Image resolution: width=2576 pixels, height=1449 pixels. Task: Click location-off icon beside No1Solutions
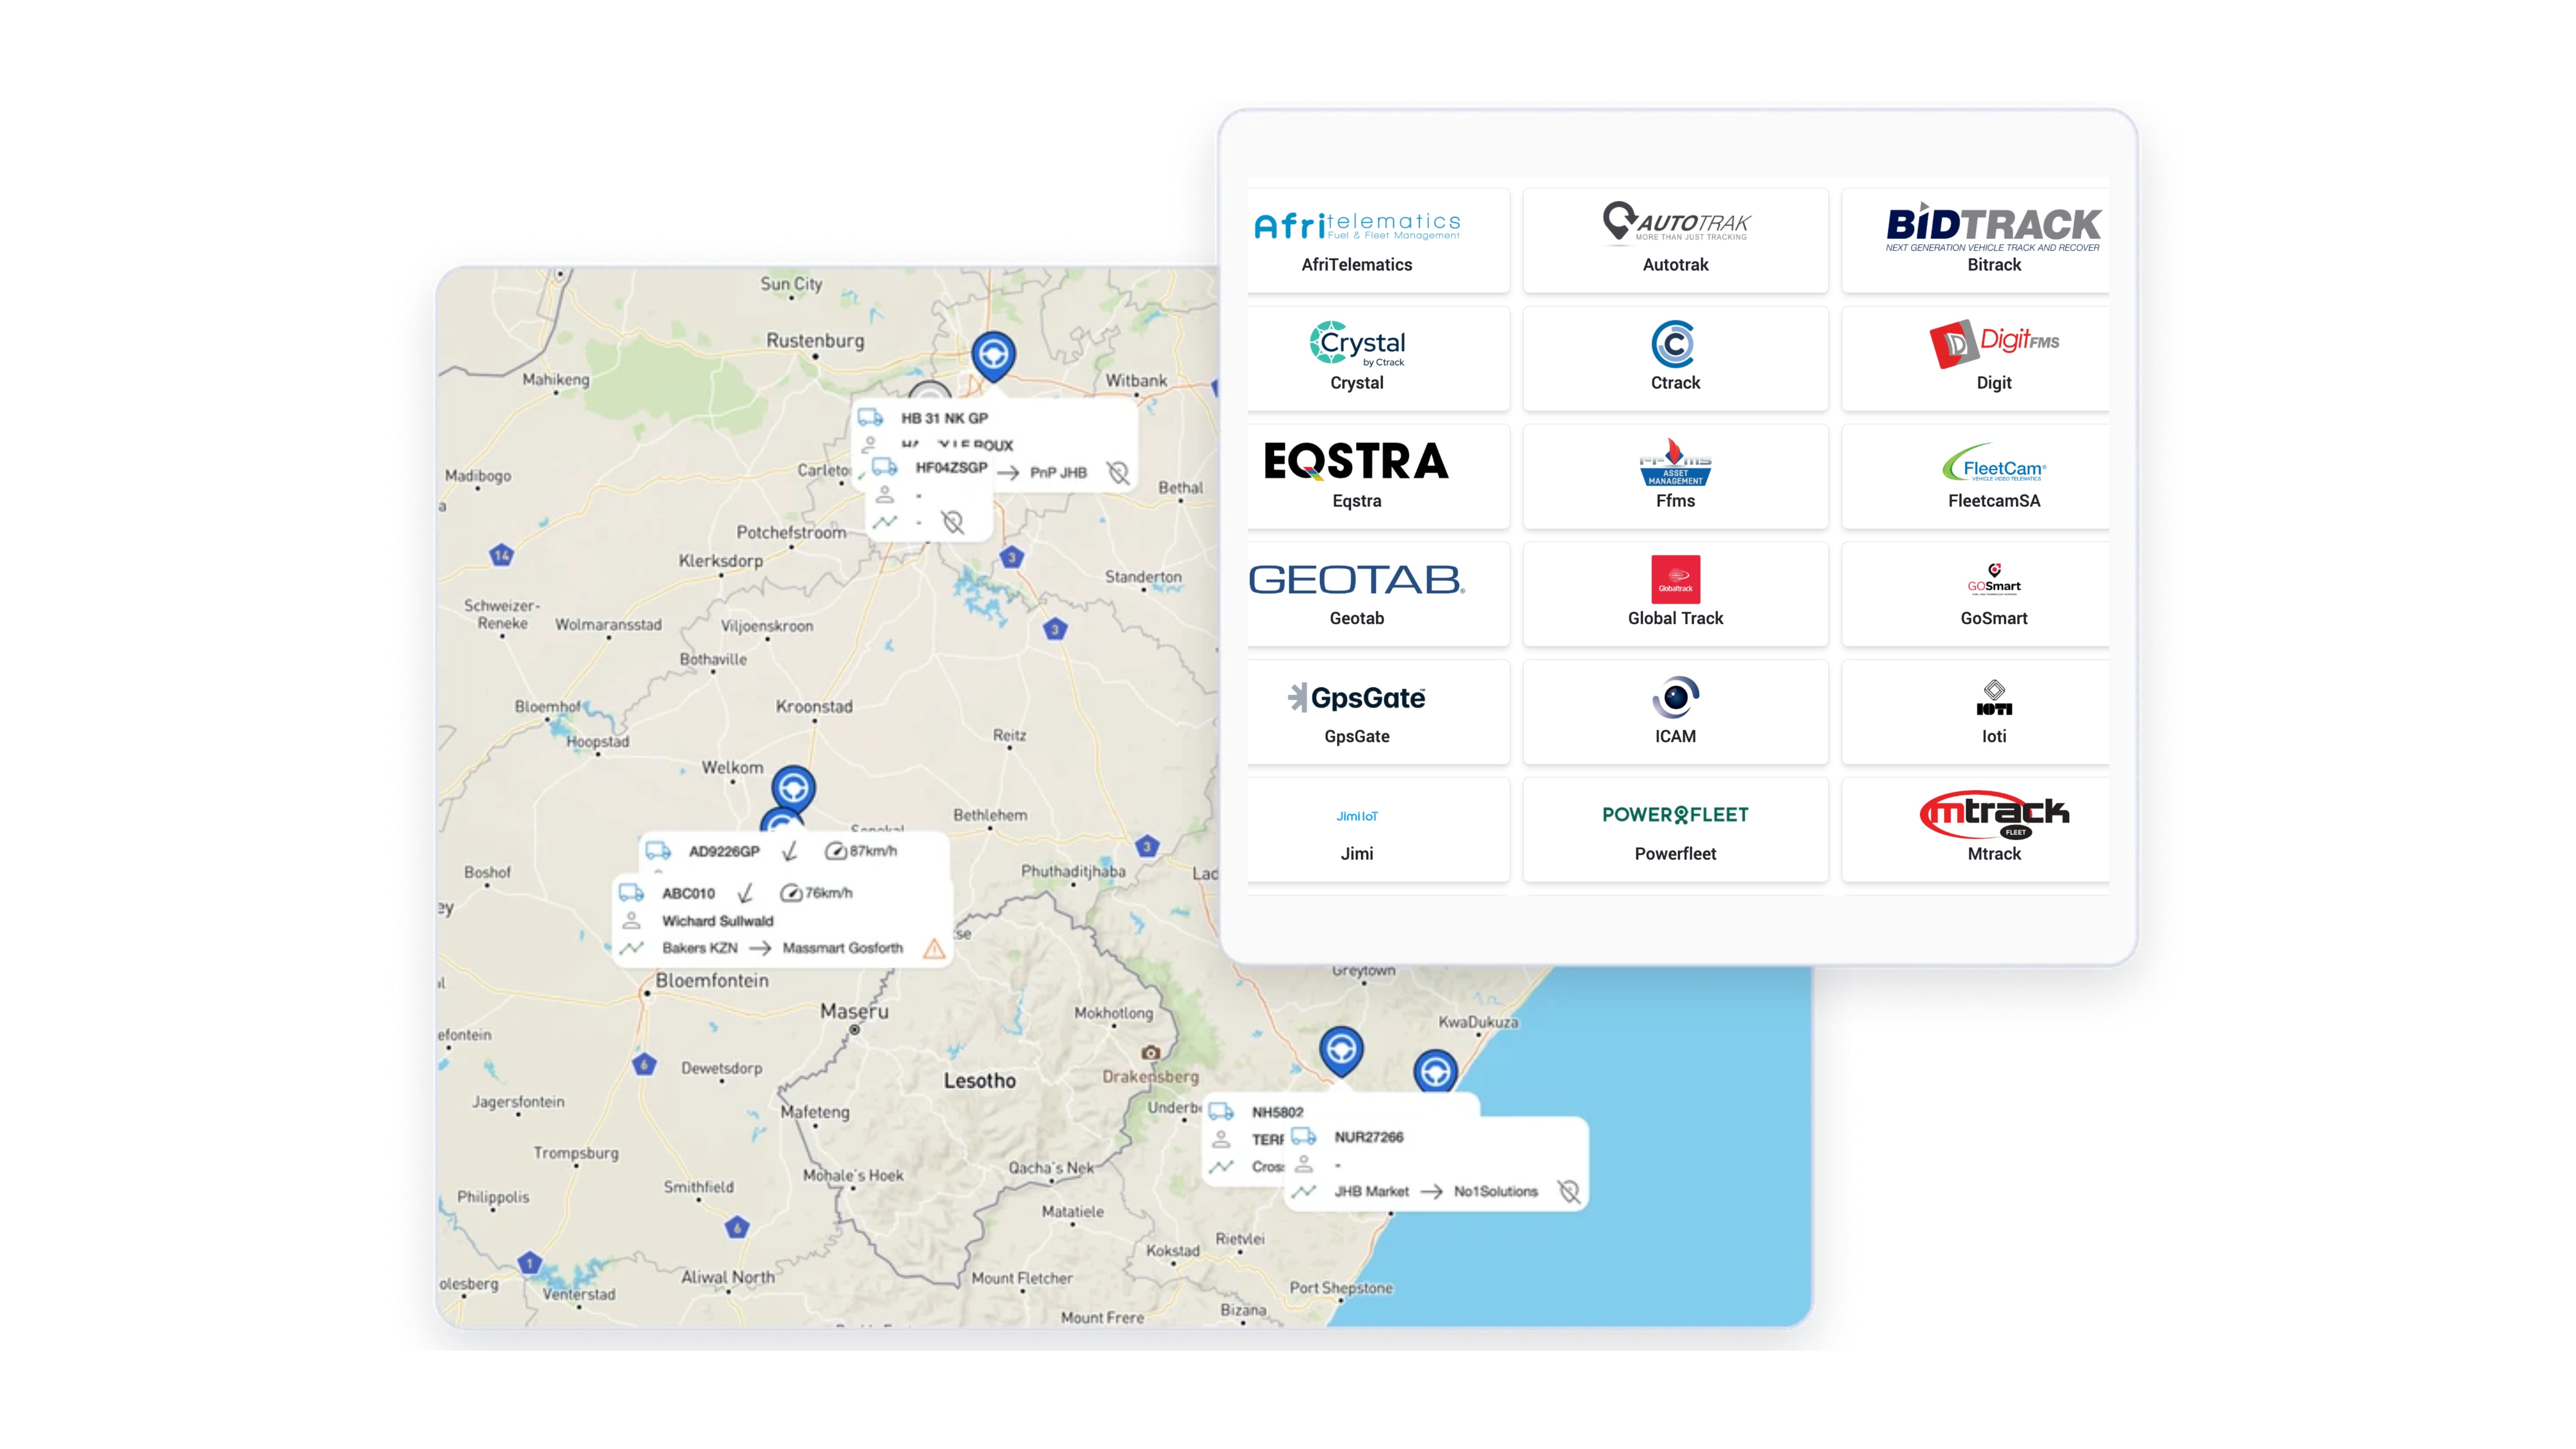click(x=1568, y=1191)
